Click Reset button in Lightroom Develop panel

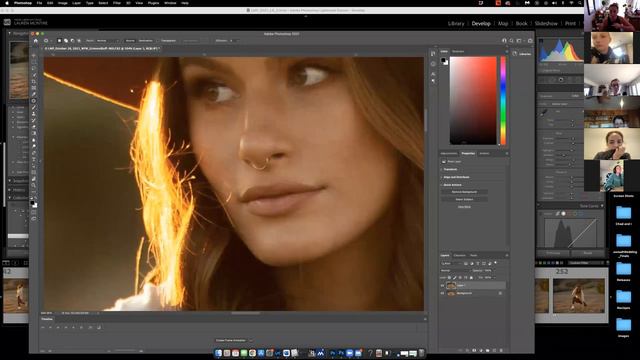pyautogui.click(x=588, y=253)
